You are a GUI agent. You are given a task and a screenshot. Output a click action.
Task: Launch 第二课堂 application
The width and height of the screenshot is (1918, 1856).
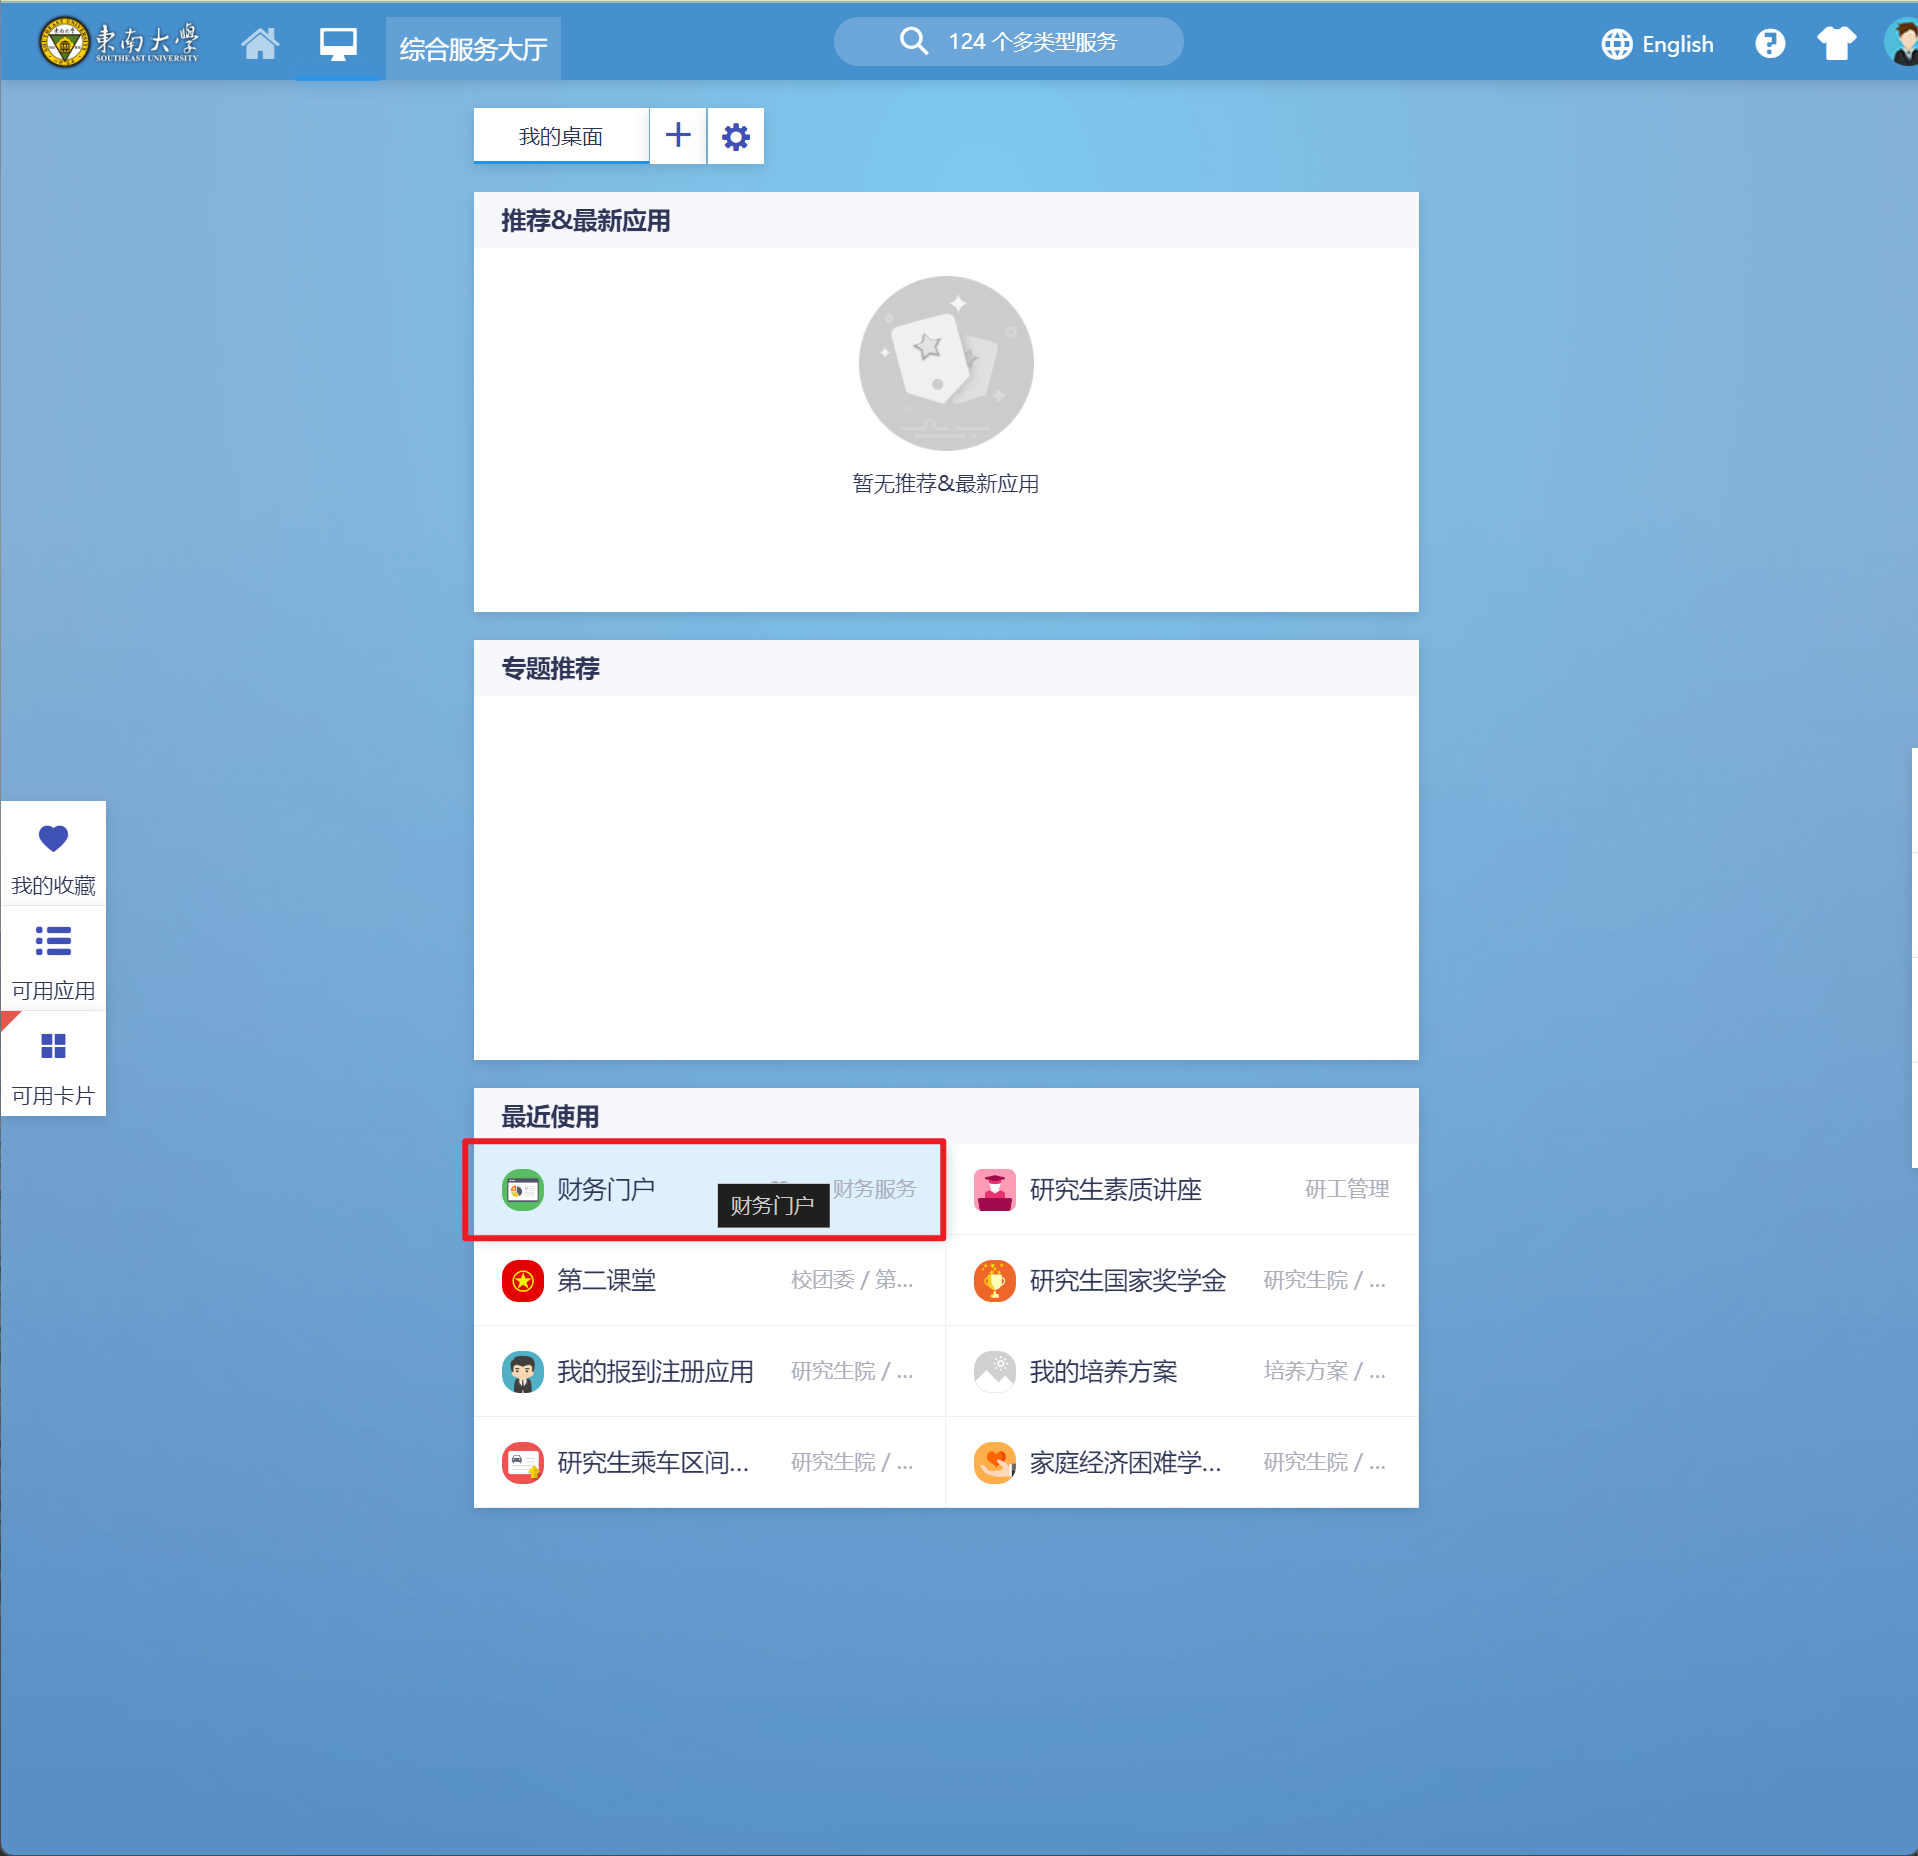coord(606,1280)
